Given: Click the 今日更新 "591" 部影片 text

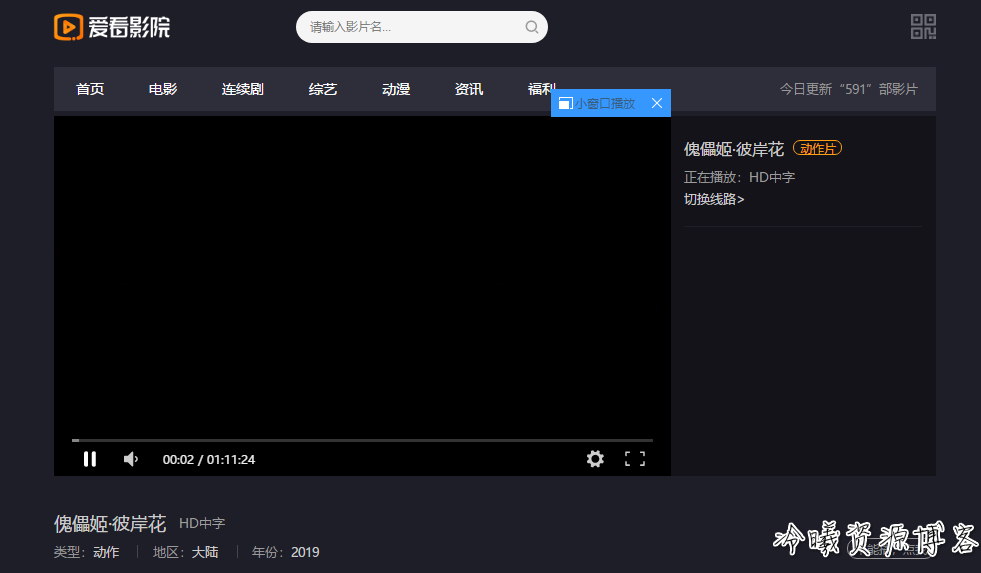Looking at the screenshot, I should click(848, 89).
